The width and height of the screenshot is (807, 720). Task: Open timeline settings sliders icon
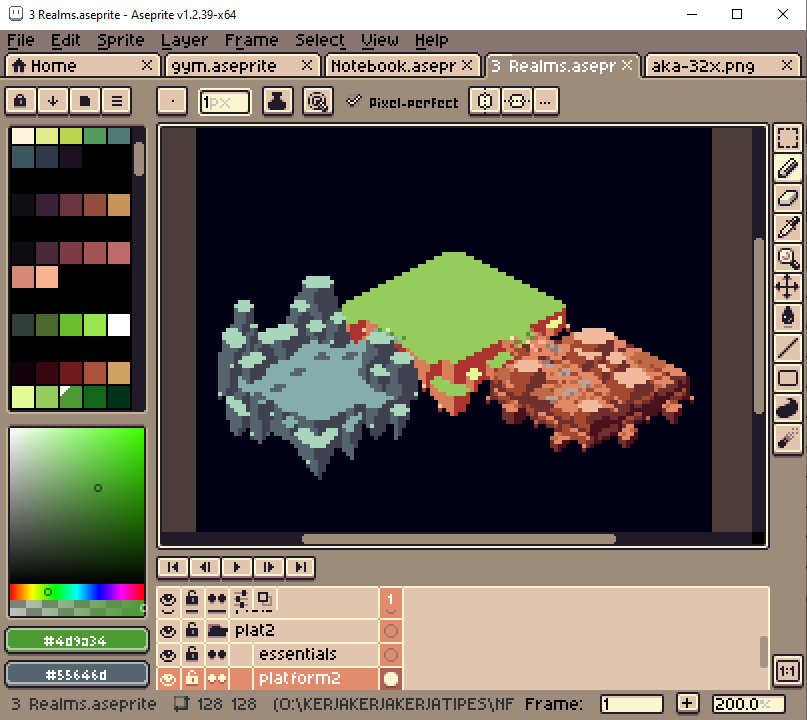240,600
